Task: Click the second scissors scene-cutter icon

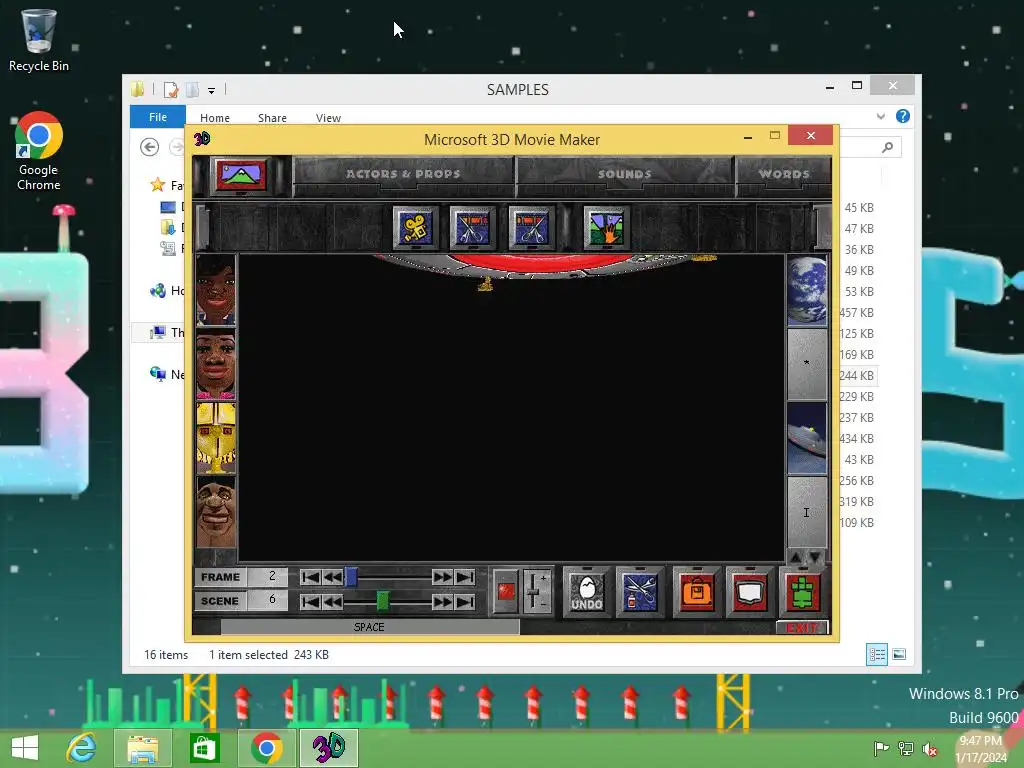Action: (x=531, y=227)
